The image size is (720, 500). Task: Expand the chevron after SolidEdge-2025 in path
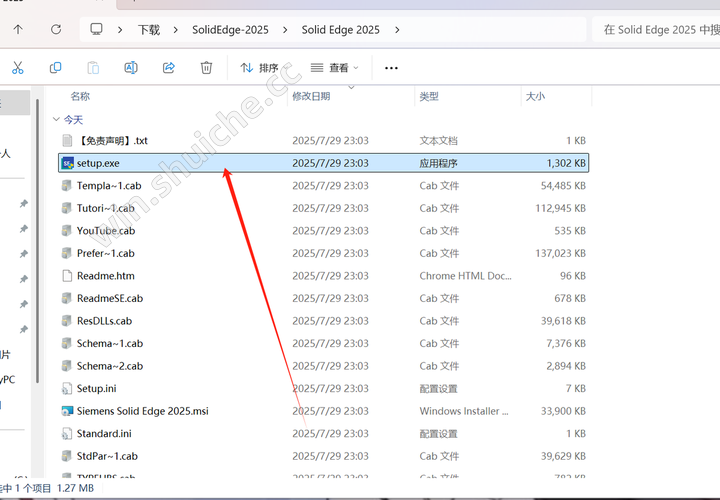click(285, 30)
